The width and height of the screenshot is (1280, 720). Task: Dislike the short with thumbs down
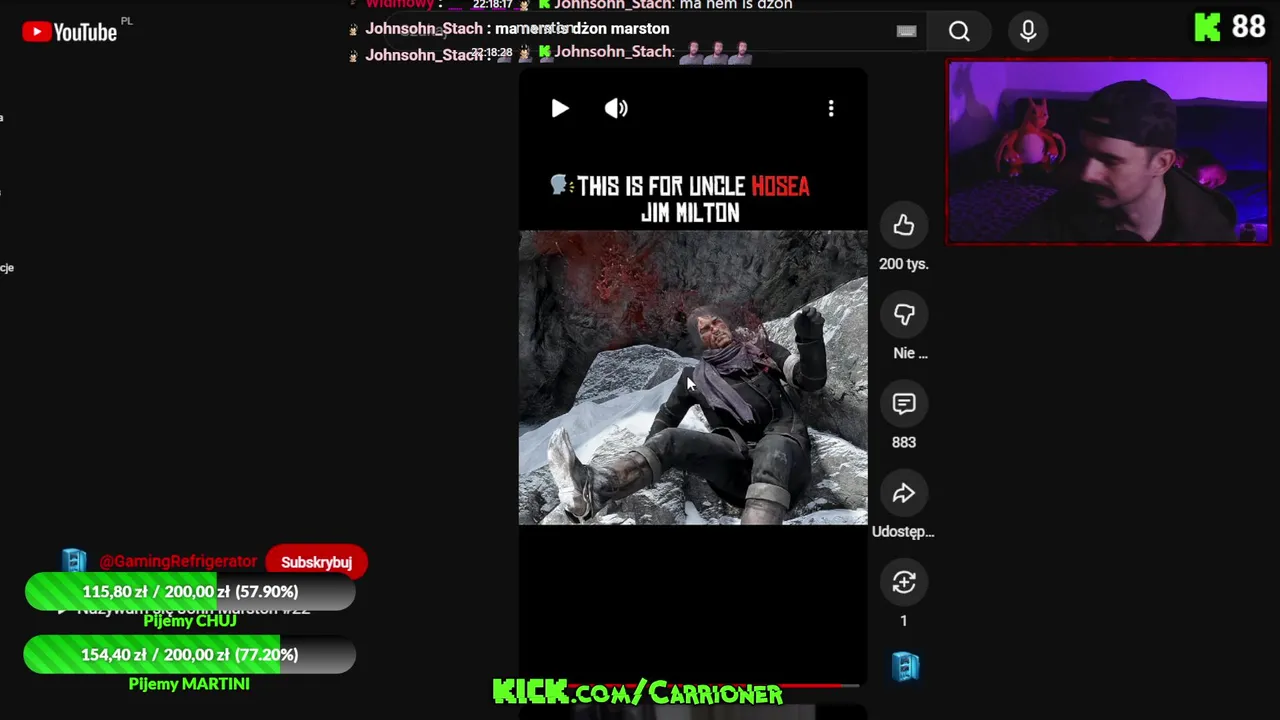click(x=904, y=314)
